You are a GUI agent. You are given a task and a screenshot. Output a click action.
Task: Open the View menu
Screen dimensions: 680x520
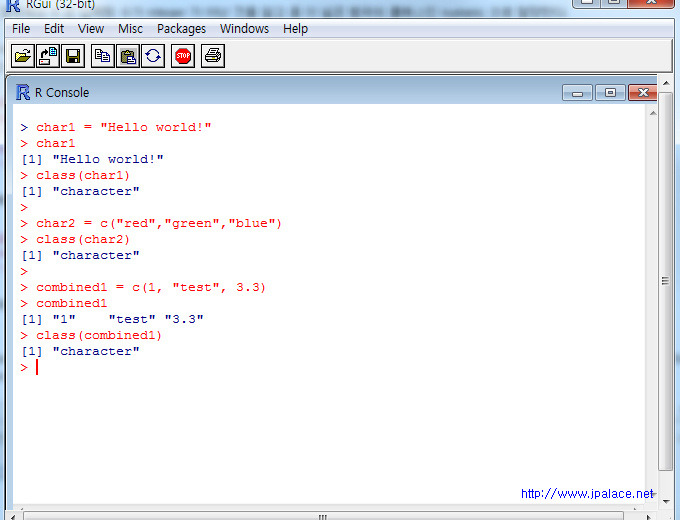tap(91, 29)
